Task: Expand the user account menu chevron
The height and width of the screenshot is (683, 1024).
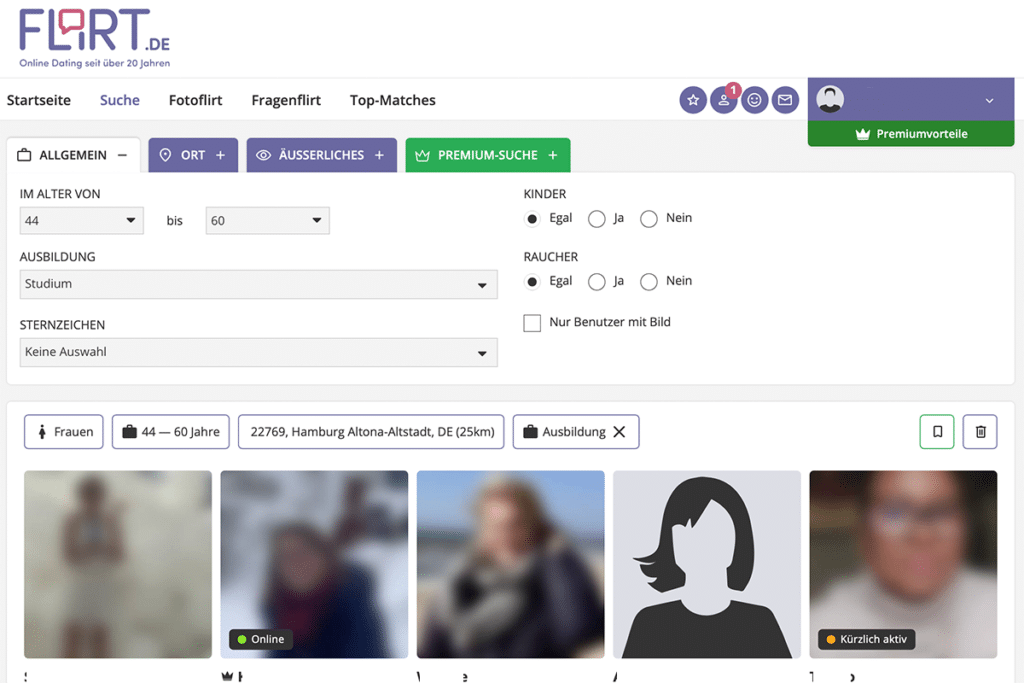Action: click(x=989, y=100)
